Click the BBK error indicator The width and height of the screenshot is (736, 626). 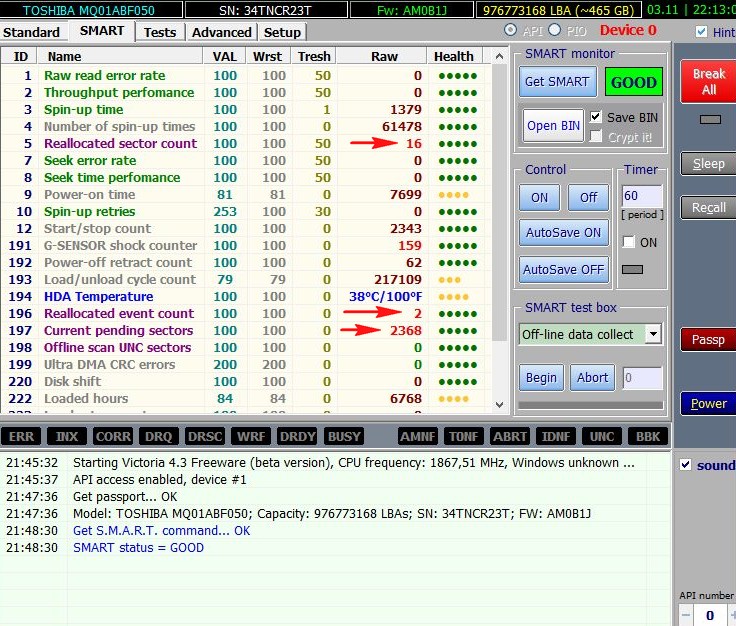tap(648, 436)
